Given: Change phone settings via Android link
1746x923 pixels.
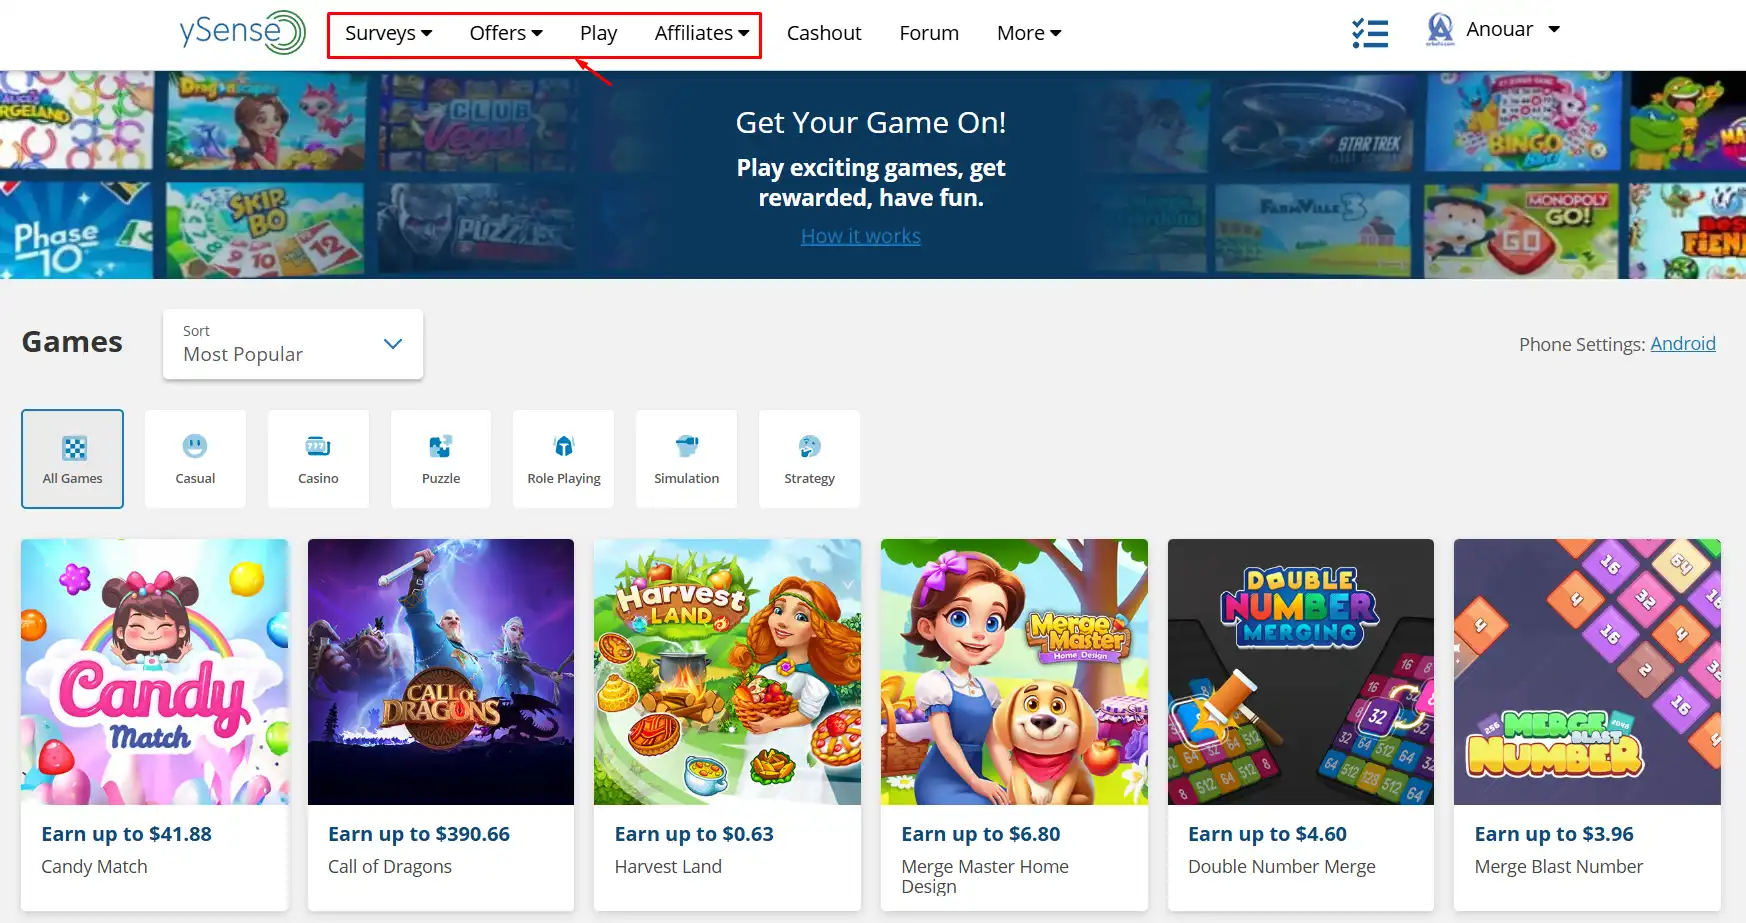Looking at the screenshot, I should click(1682, 344).
